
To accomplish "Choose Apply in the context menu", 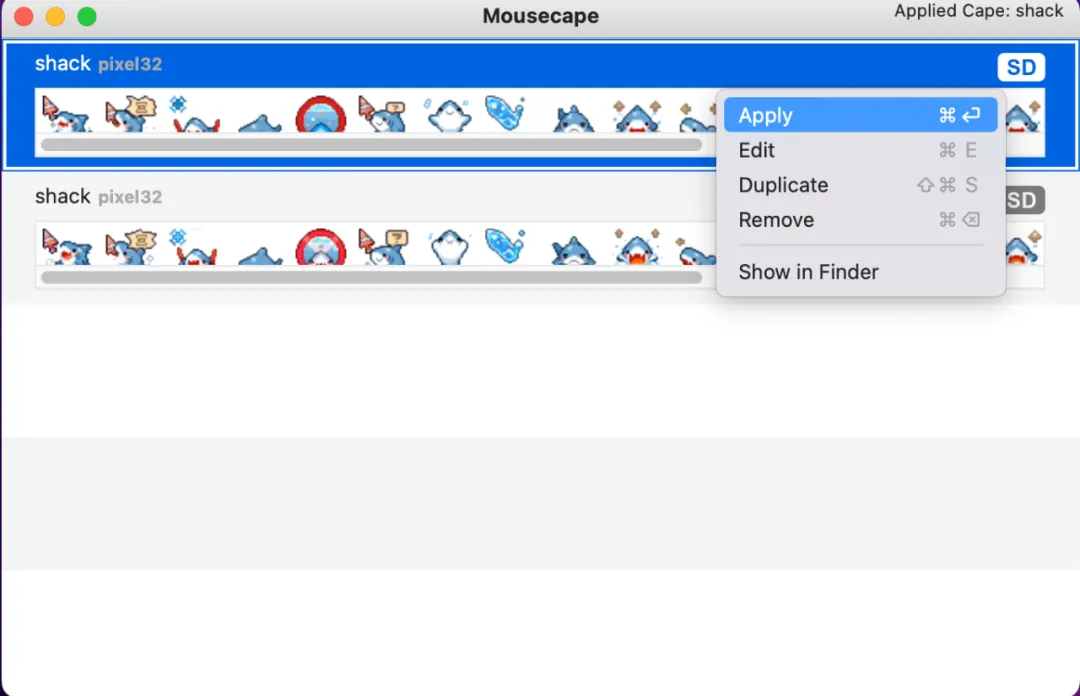I will [x=860, y=115].
